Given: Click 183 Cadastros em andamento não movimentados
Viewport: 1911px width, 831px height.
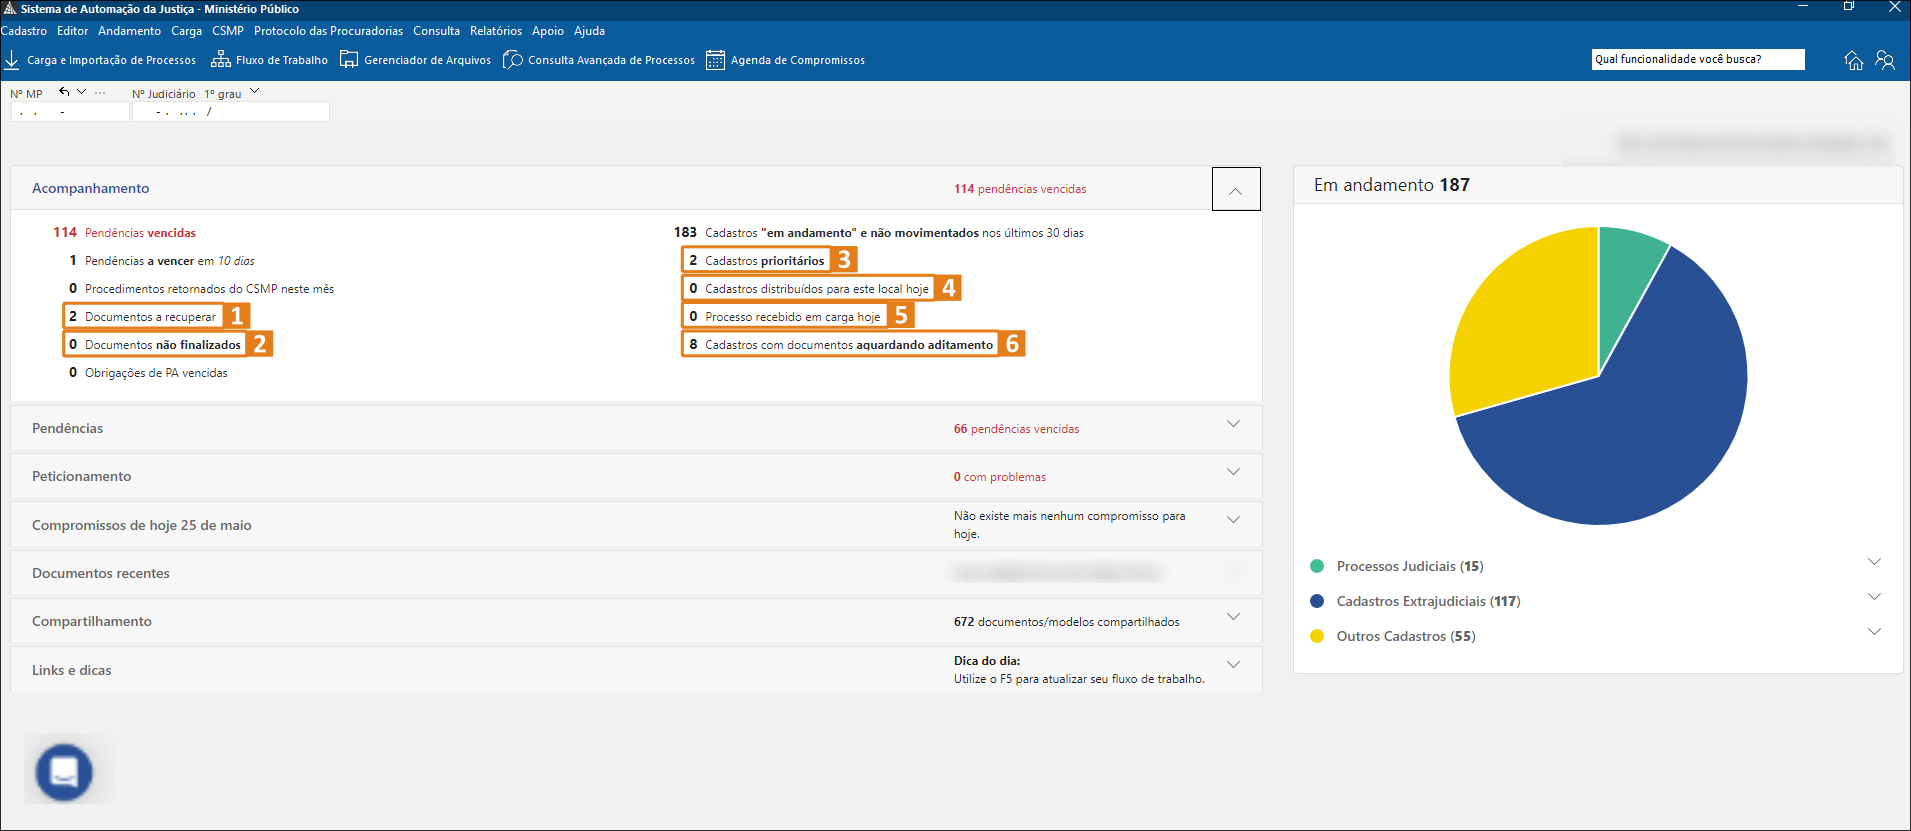Looking at the screenshot, I should click(879, 233).
